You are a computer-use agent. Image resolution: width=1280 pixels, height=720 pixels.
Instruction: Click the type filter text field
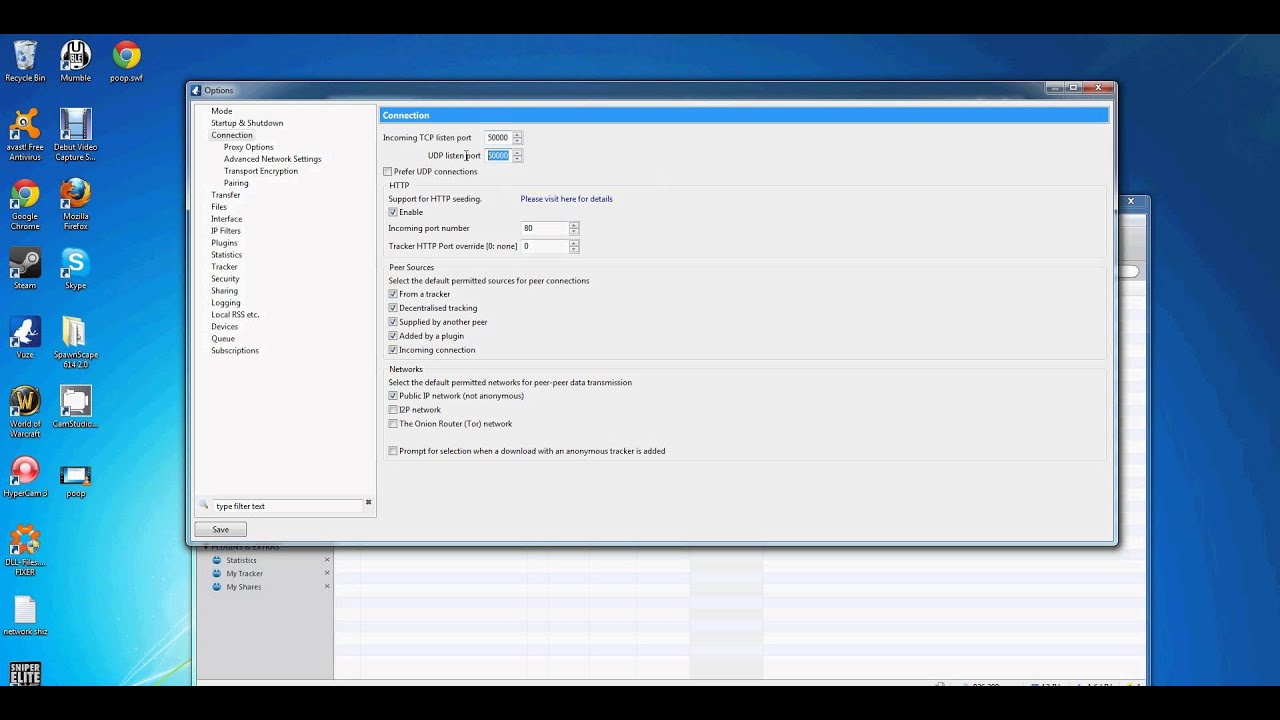point(288,506)
